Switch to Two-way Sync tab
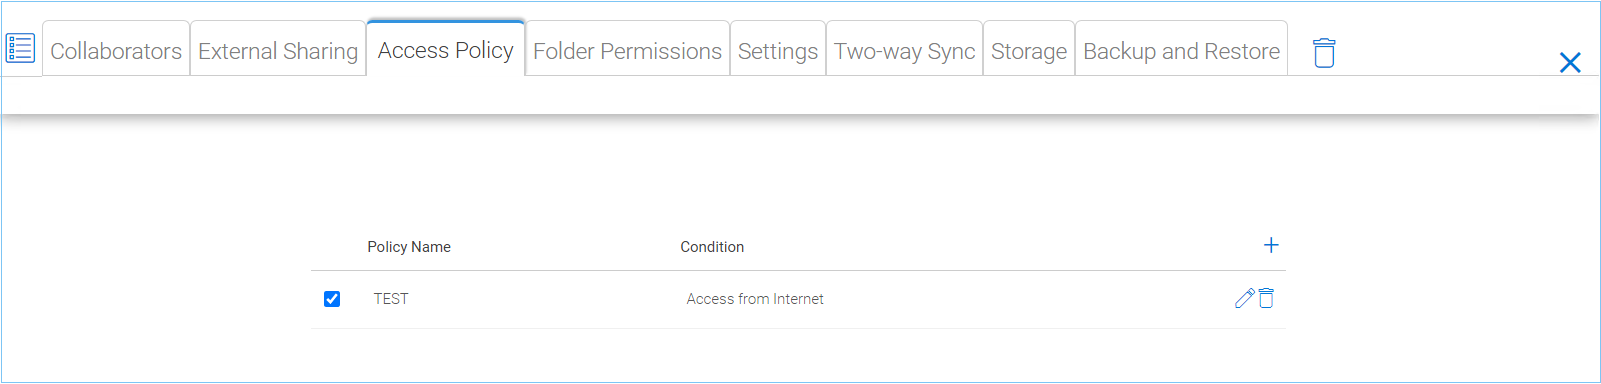The height and width of the screenshot is (384, 1601). click(905, 49)
